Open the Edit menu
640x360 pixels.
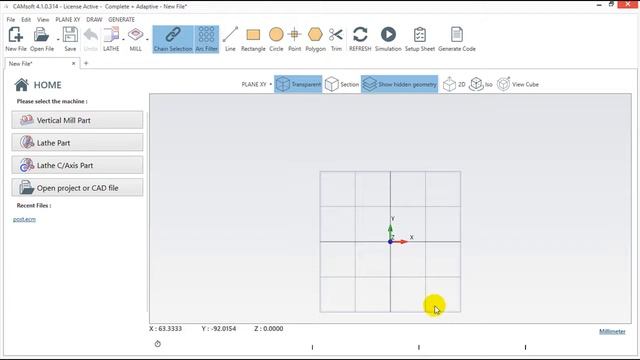pos(26,20)
